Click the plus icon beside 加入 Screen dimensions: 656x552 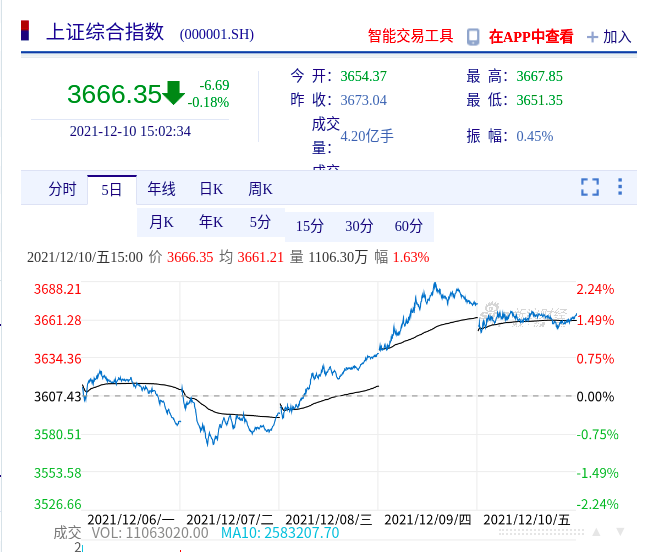click(592, 37)
